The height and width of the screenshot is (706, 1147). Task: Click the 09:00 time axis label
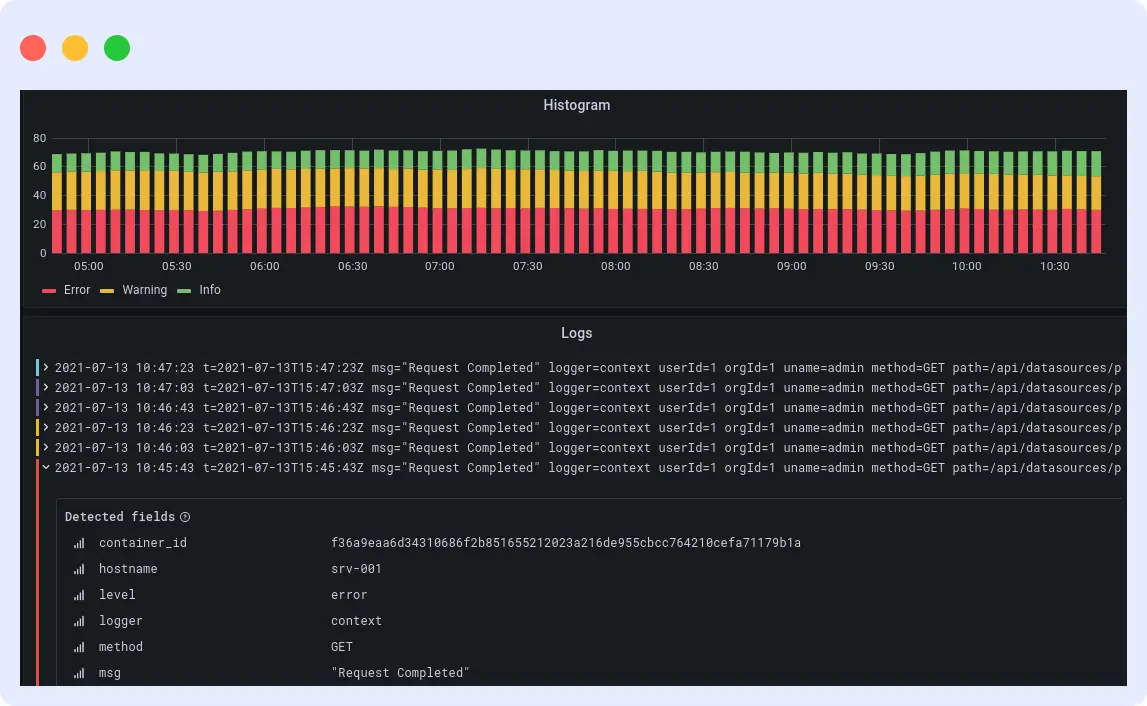[x=791, y=266]
